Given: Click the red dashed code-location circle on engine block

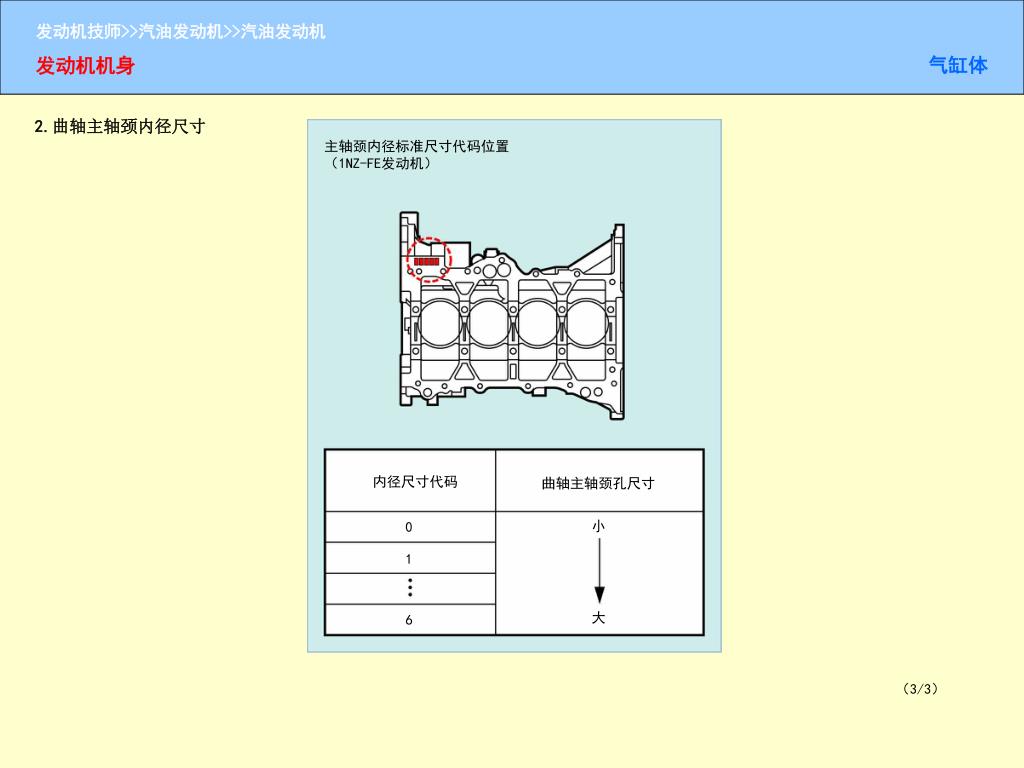Looking at the screenshot, I should [x=429, y=259].
